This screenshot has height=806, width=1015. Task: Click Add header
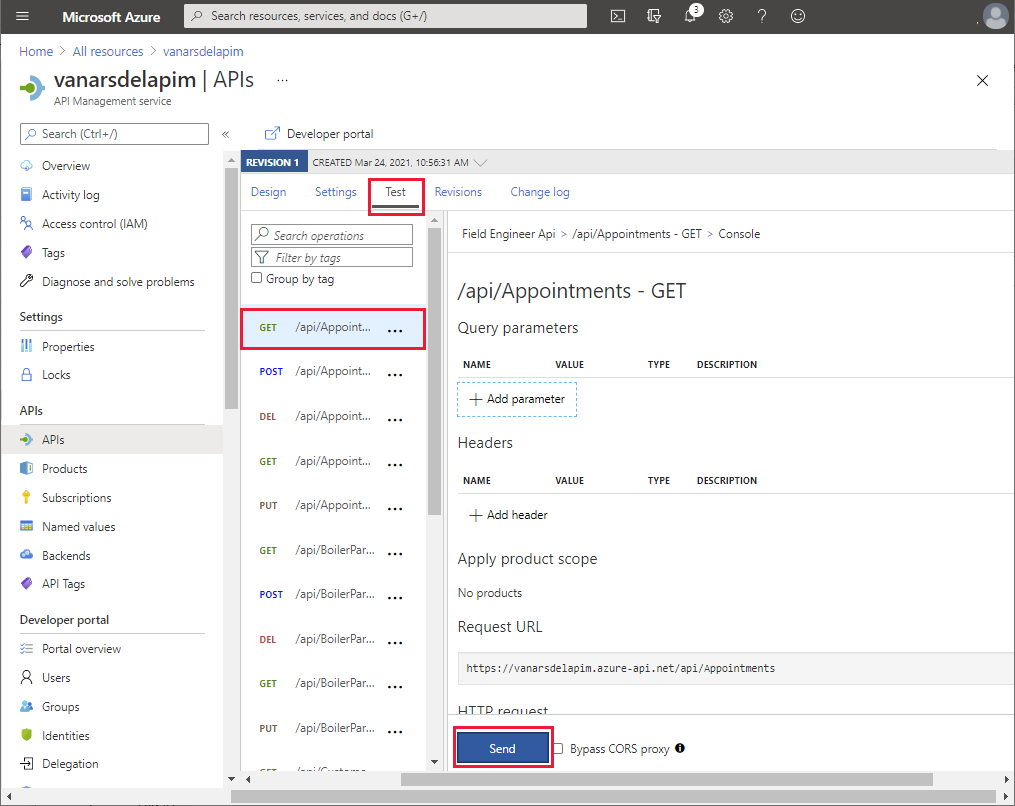point(509,515)
